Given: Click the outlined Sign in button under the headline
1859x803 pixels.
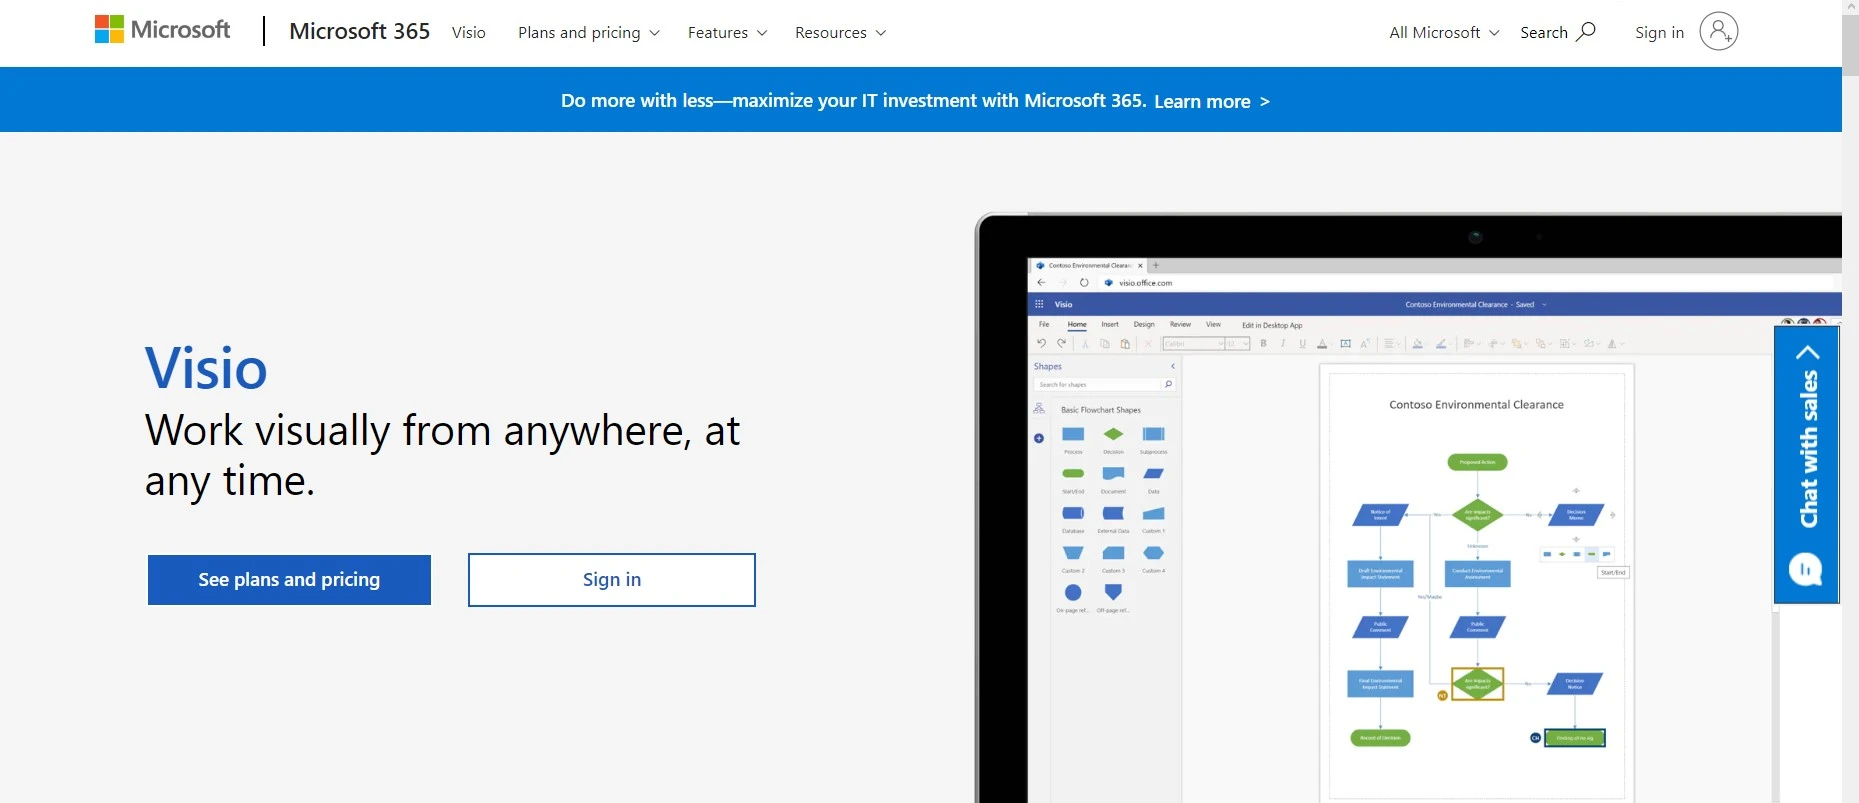Looking at the screenshot, I should [x=612, y=580].
